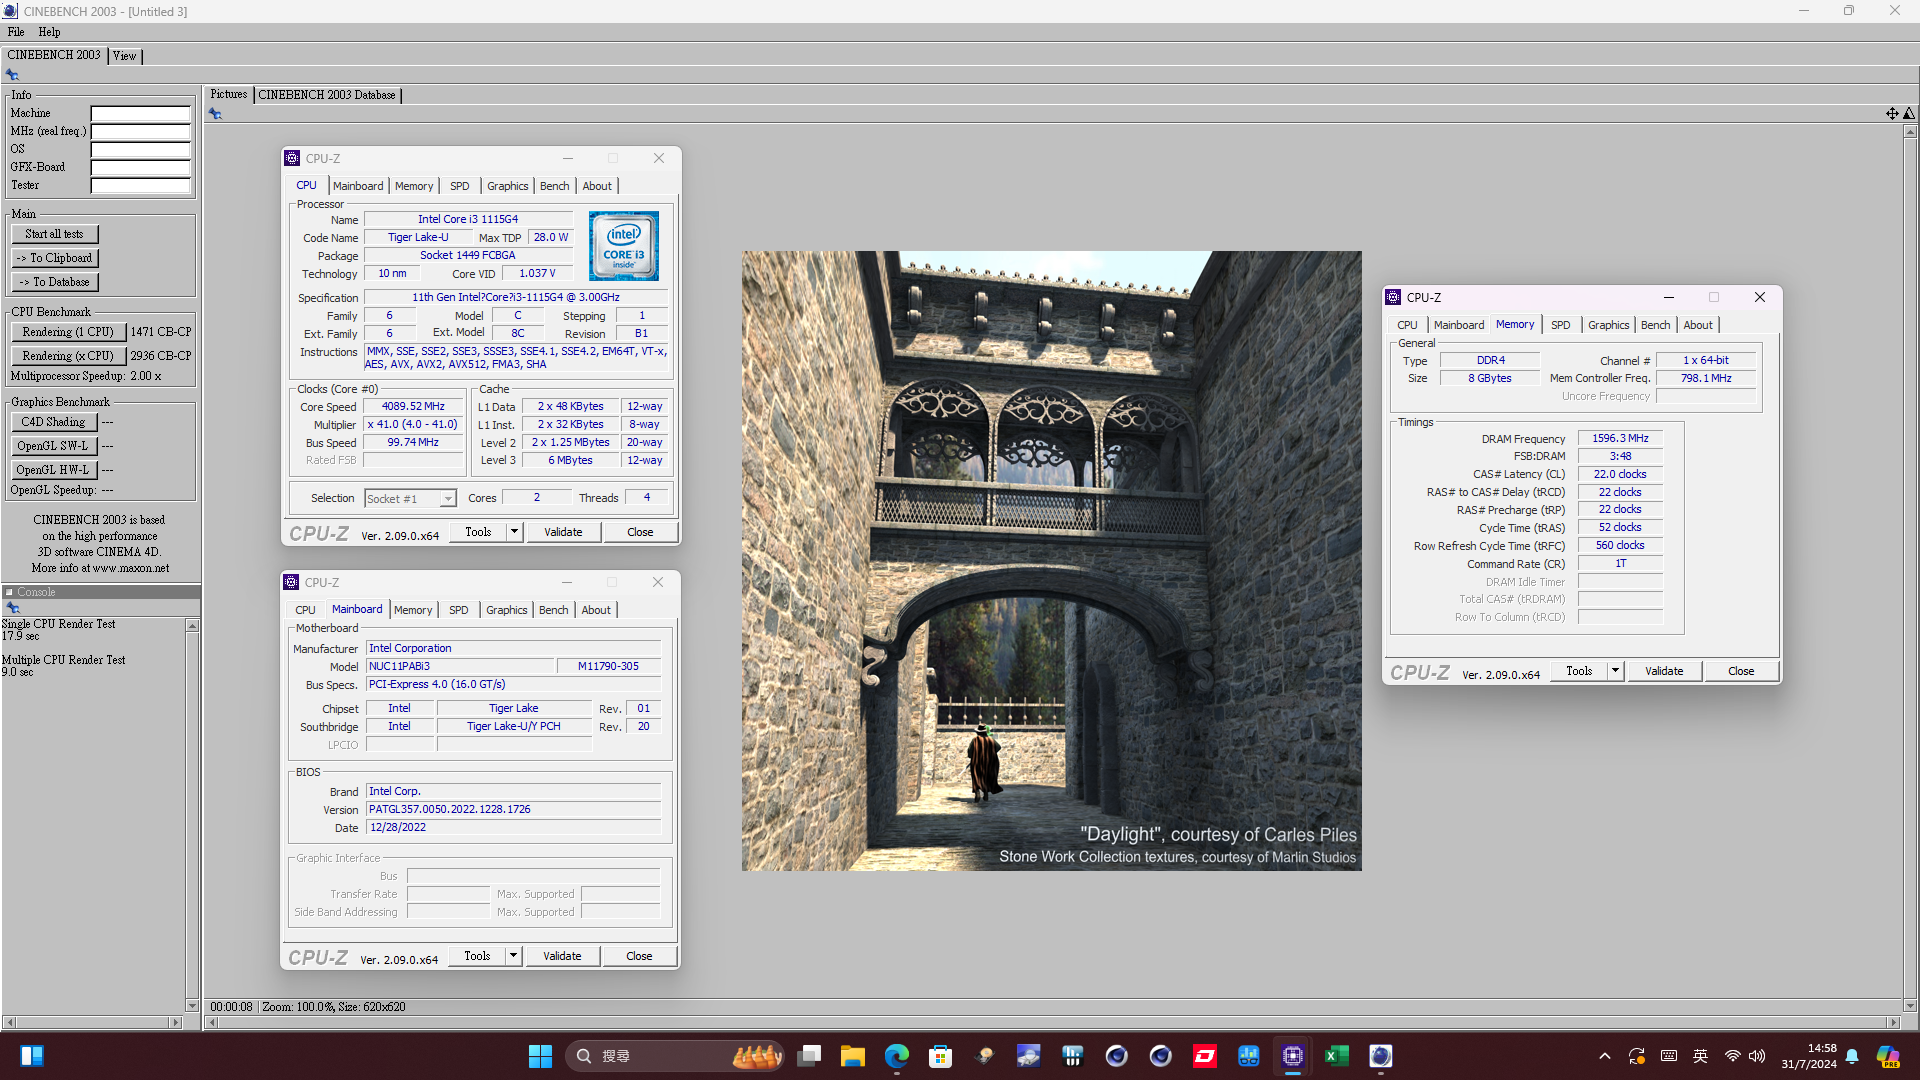Screen dimensions: 1920x1080
Task: Click the GFX-Board input field
Action: tap(141, 168)
